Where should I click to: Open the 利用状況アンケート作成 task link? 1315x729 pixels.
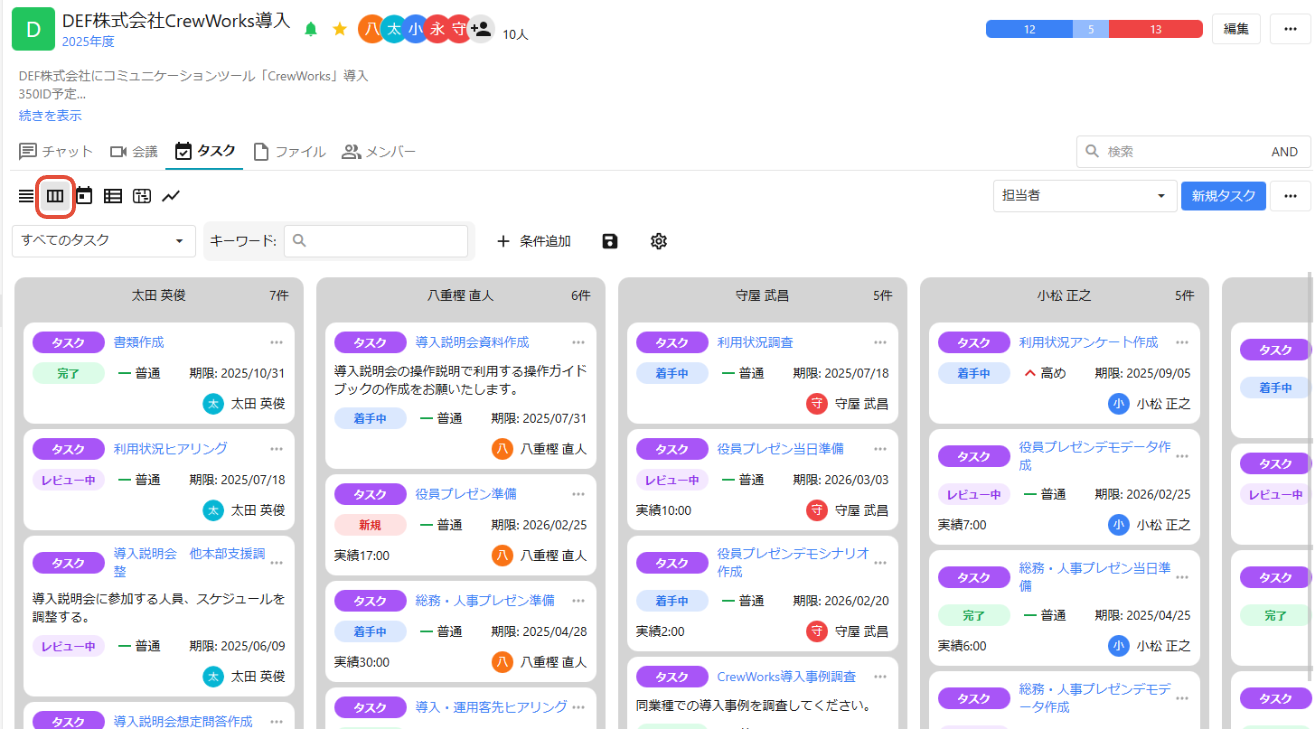tap(1088, 343)
